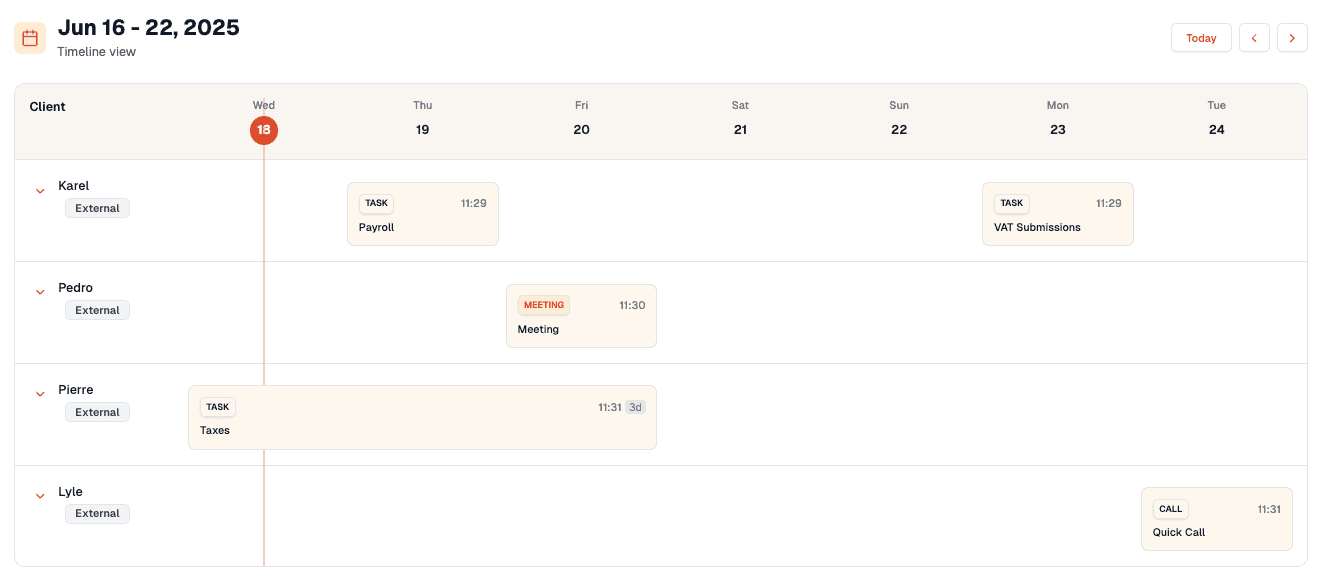Click the External tag under Pedro
This screenshot has height=576, width=1318.
pyautogui.click(x=97, y=310)
